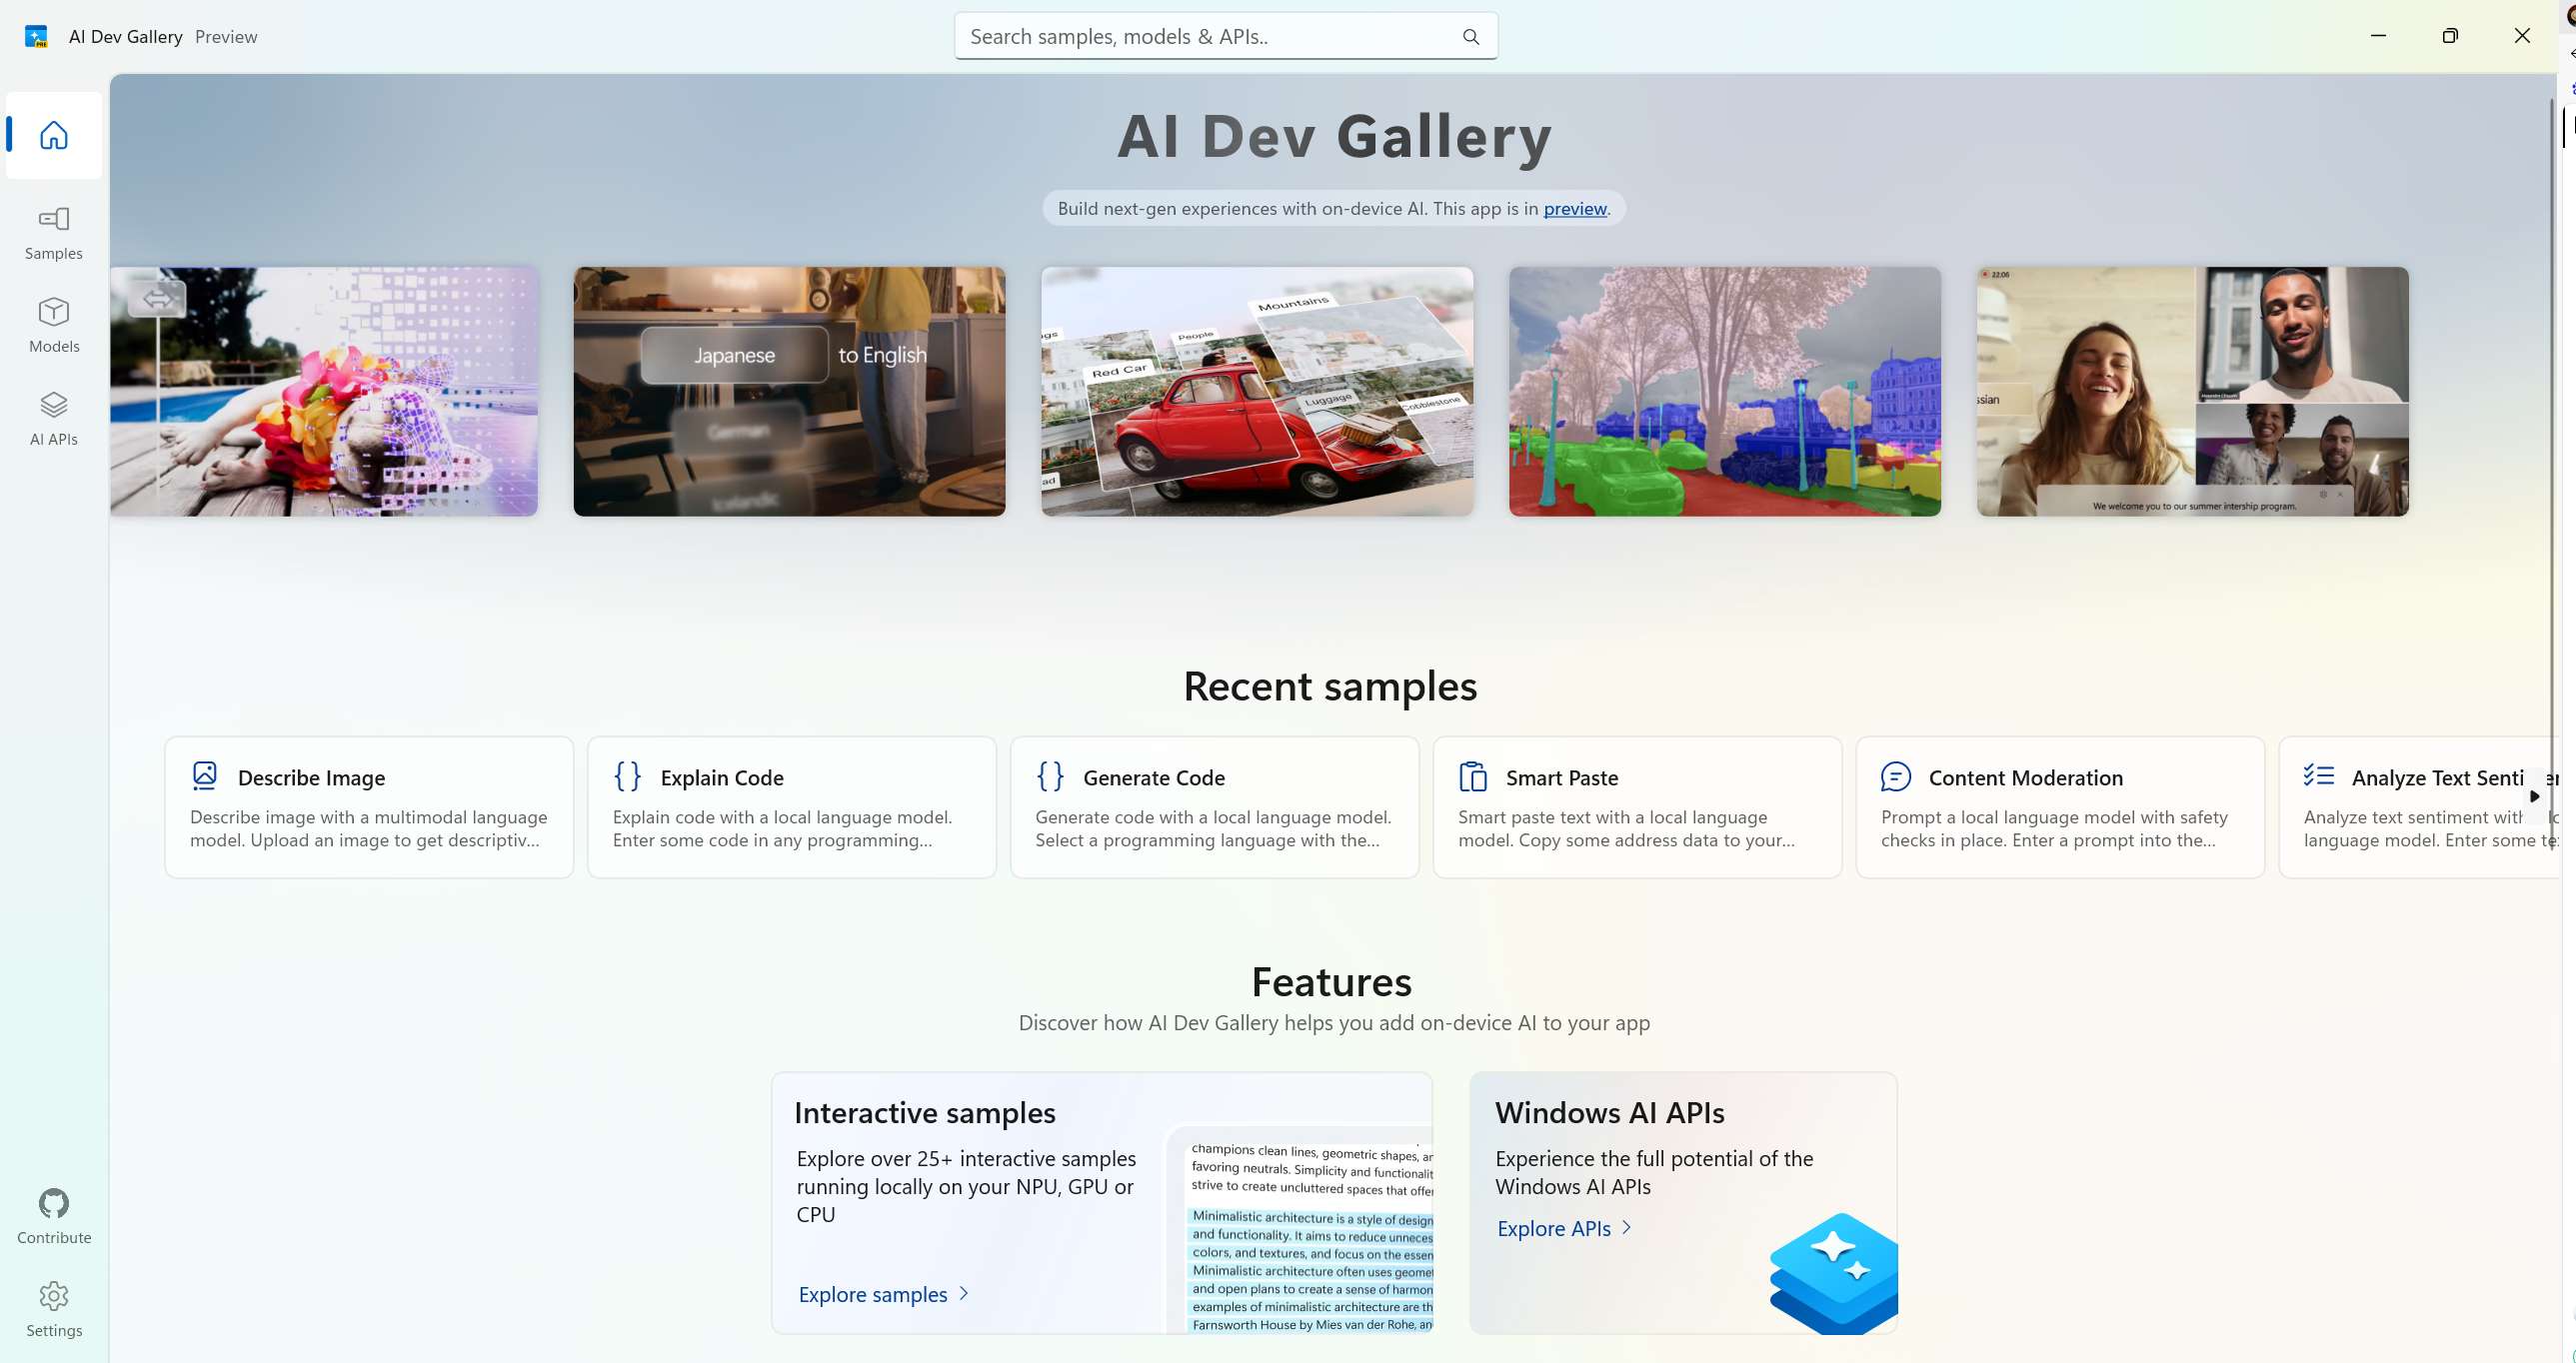Image resolution: width=2576 pixels, height=1363 pixels.
Task: Select the Japanese to English translation thumbnail
Action: coord(789,391)
